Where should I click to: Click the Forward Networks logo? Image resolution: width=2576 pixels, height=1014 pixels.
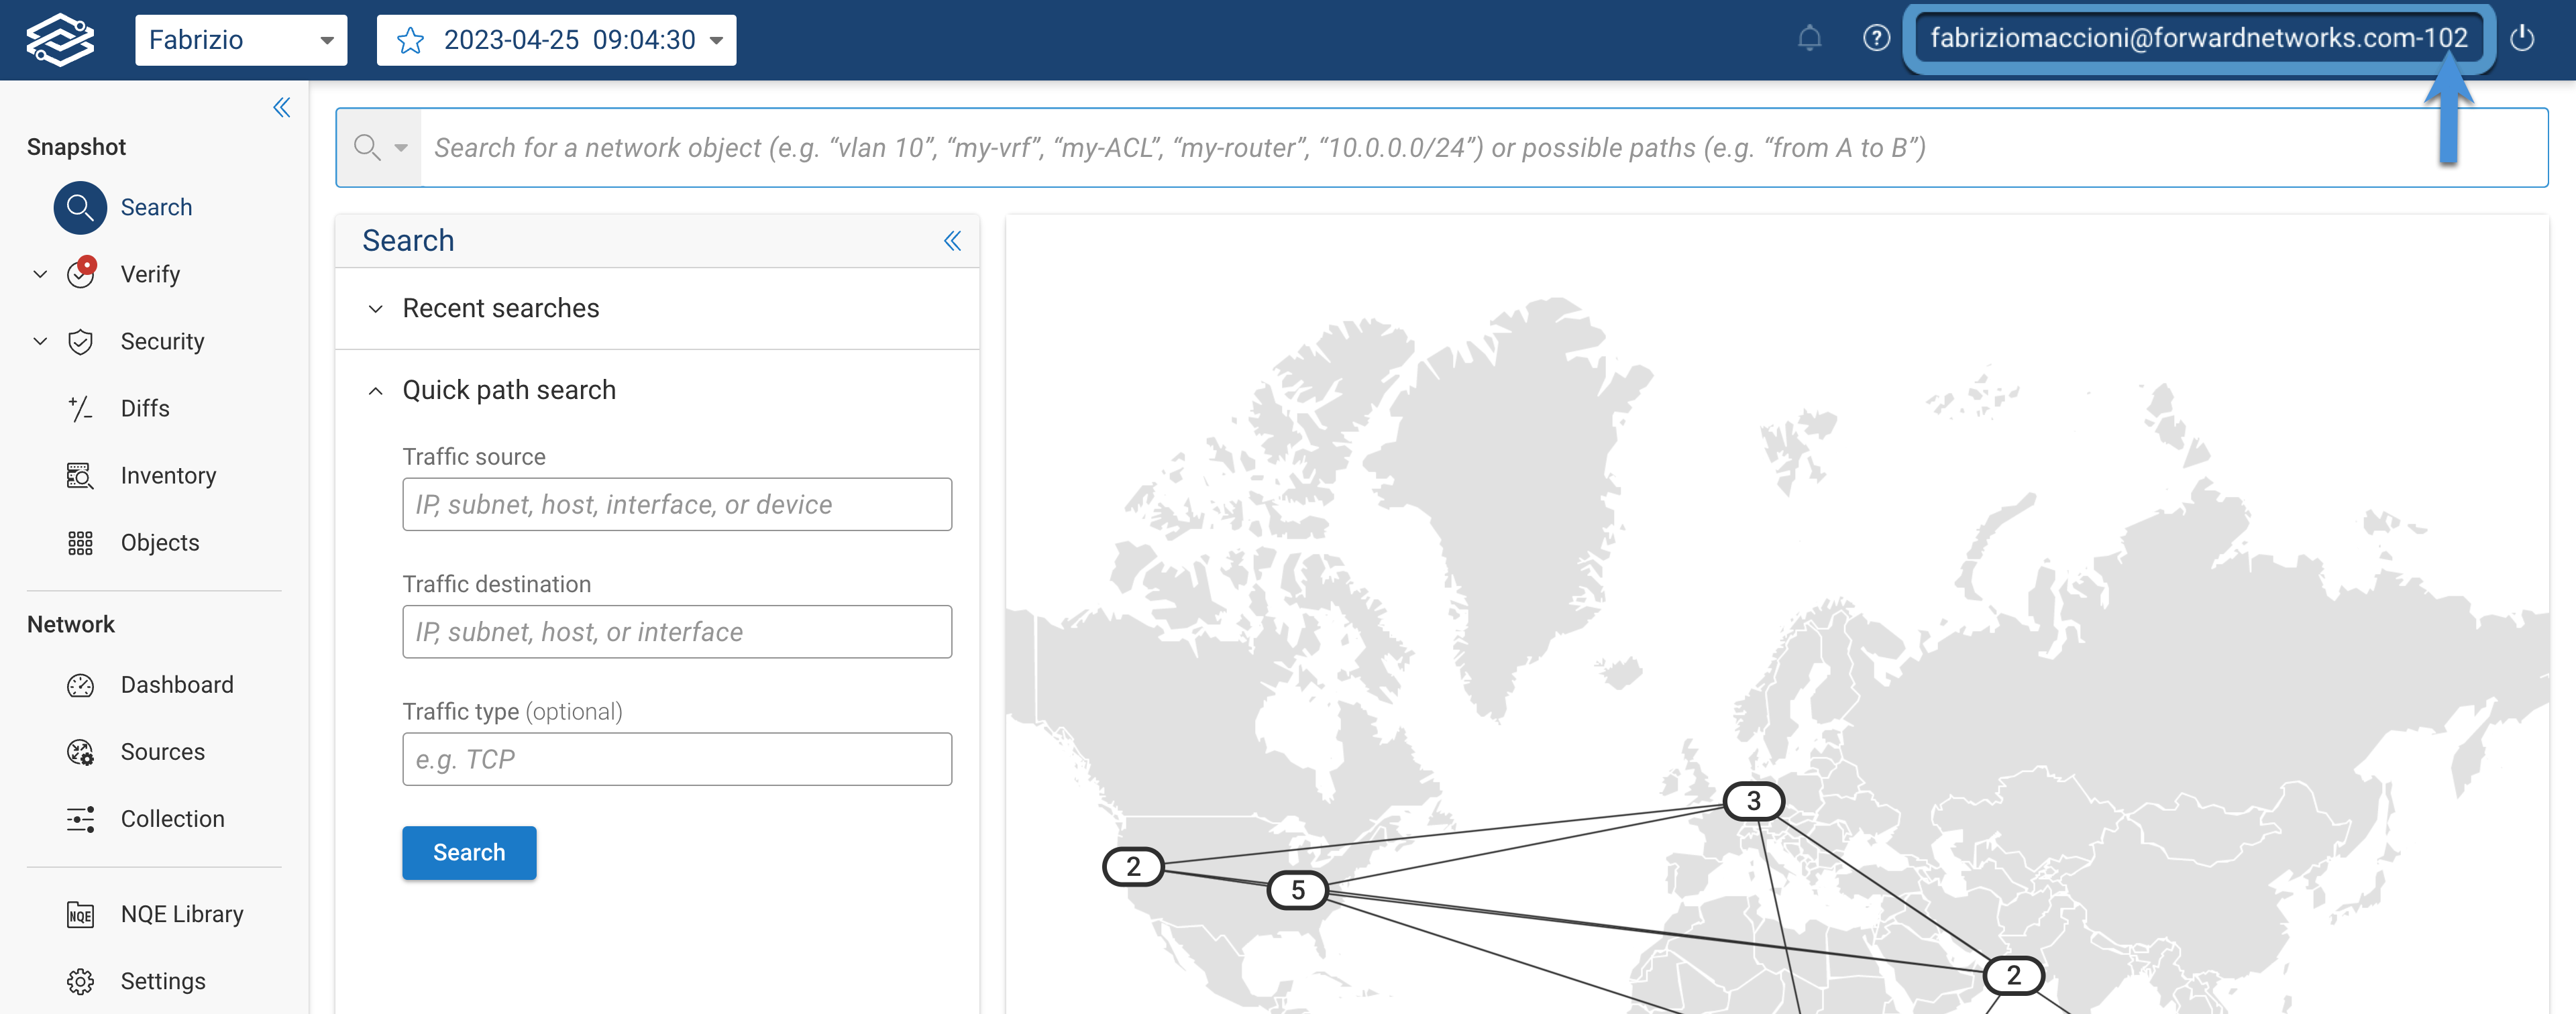pyautogui.click(x=60, y=40)
